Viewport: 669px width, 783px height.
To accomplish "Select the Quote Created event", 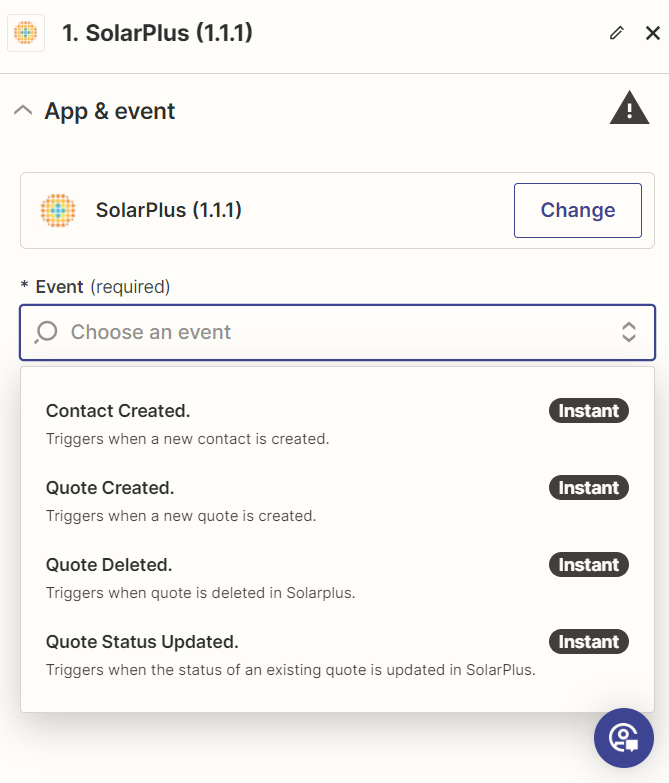I will coord(337,501).
